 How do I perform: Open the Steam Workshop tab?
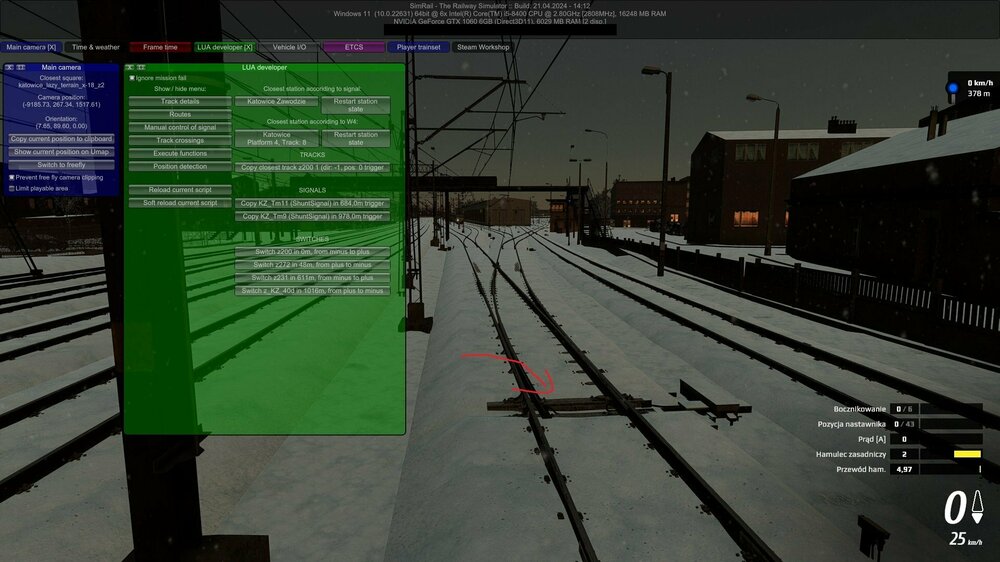coord(483,47)
